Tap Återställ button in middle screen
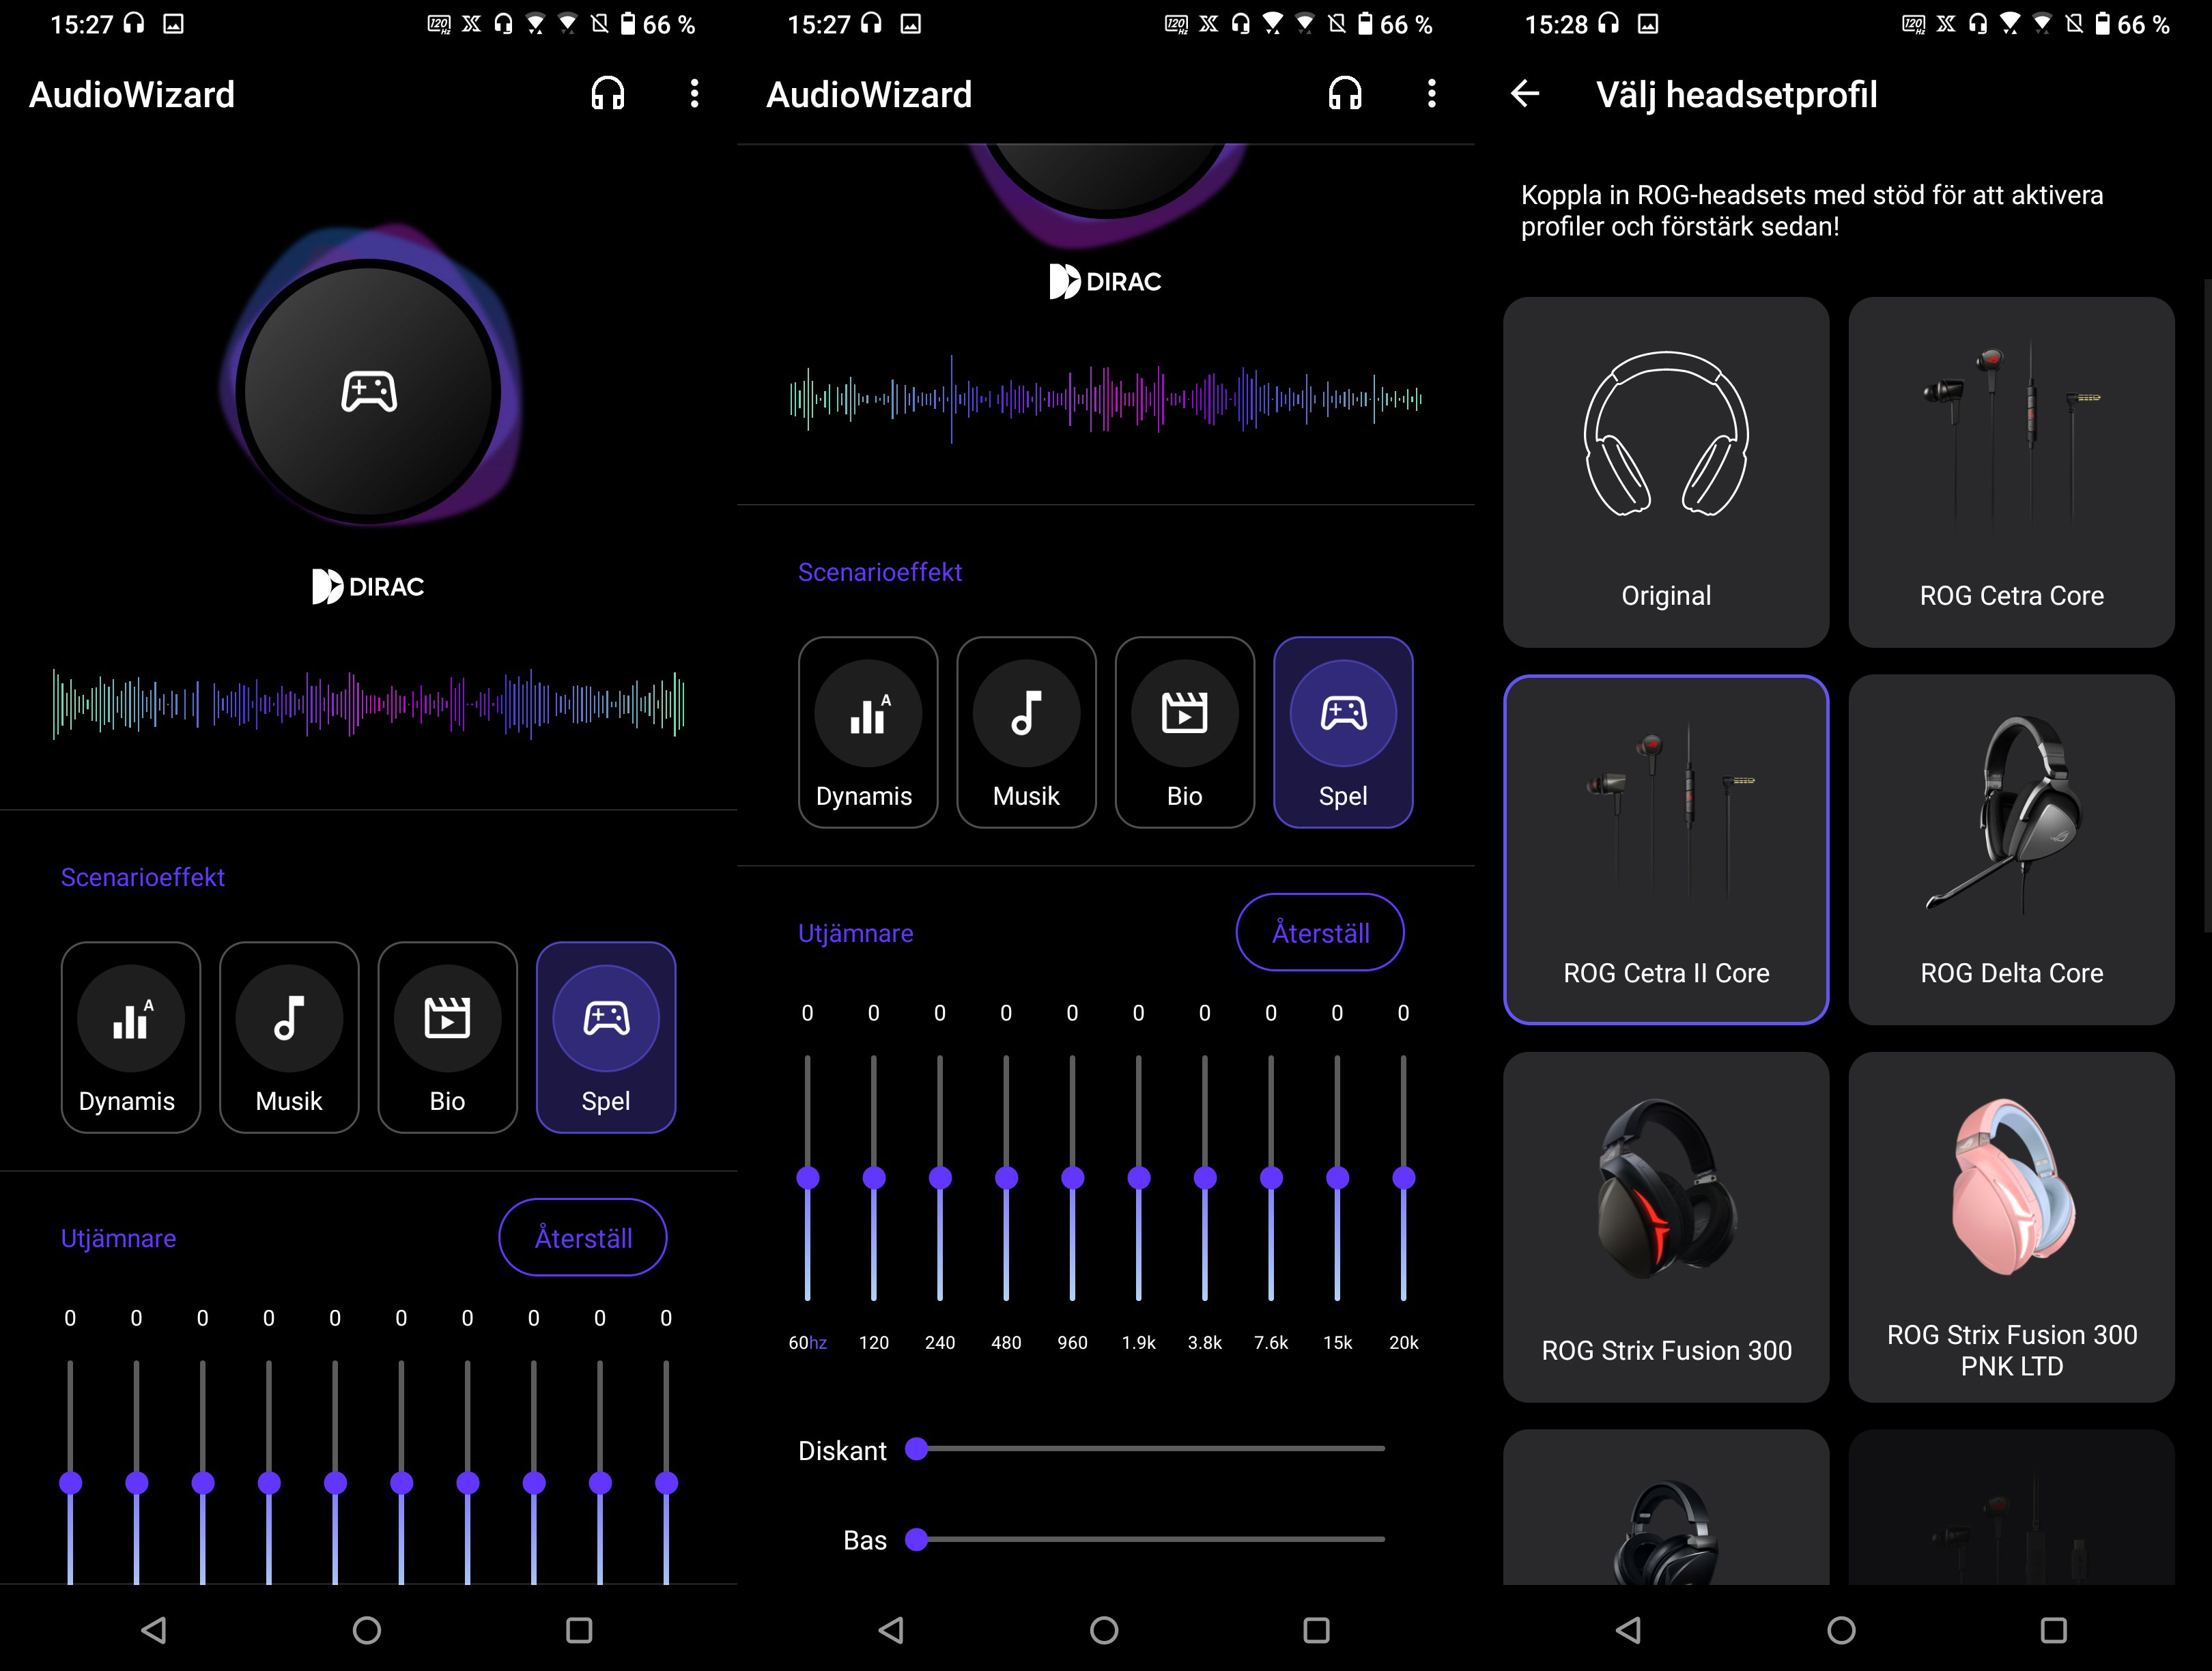This screenshot has height=1671, width=2212. click(x=1320, y=932)
